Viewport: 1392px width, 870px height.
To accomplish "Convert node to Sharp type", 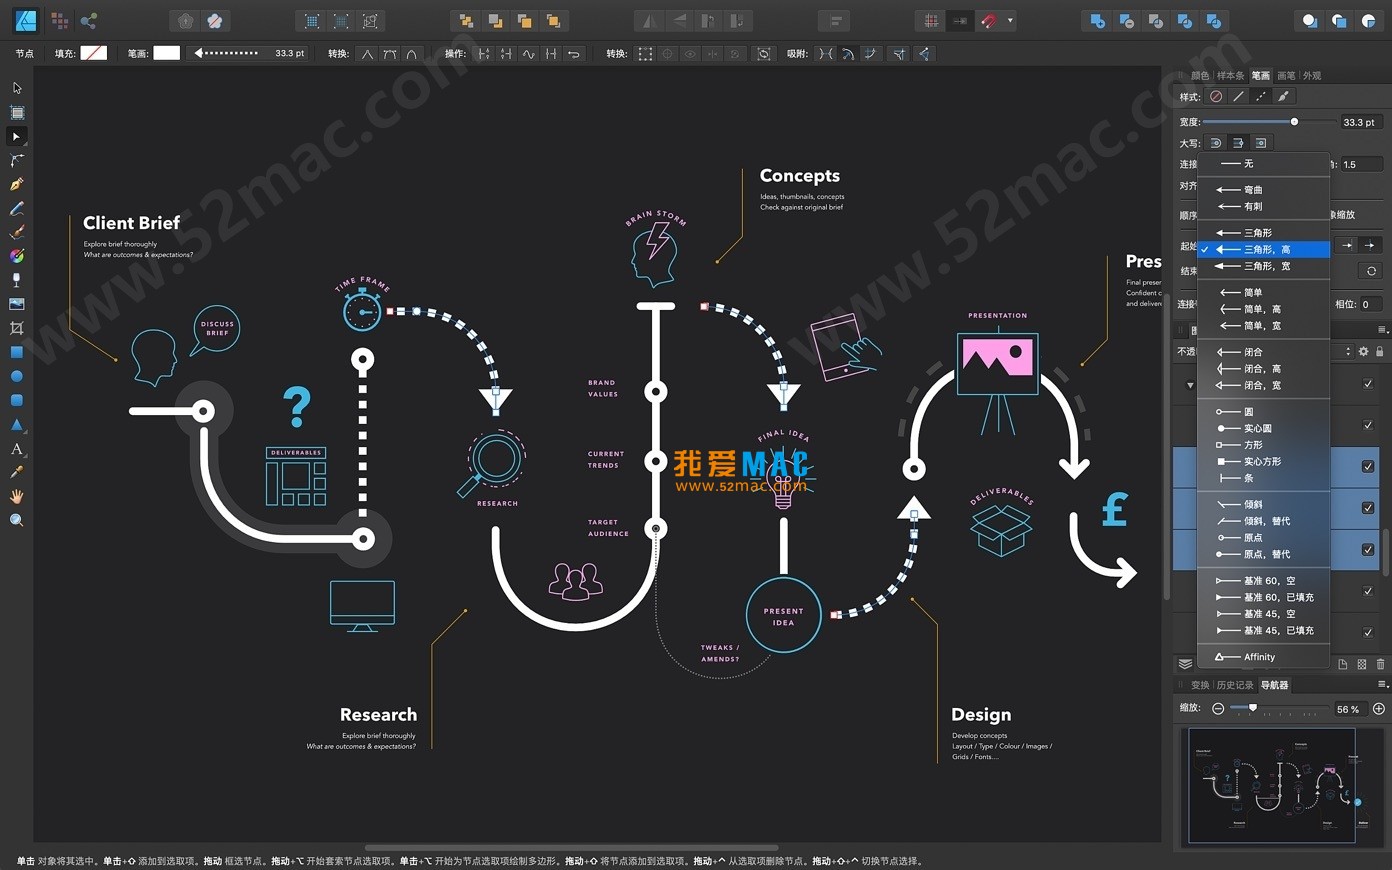I will (367, 54).
